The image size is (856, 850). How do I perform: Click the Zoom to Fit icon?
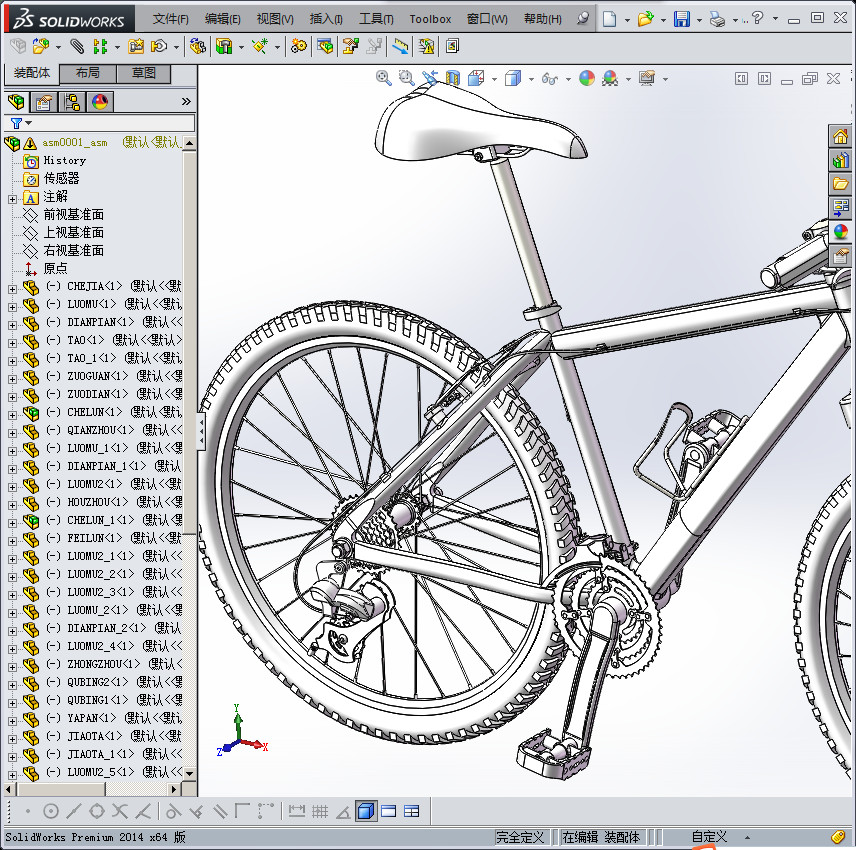pos(384,79)
